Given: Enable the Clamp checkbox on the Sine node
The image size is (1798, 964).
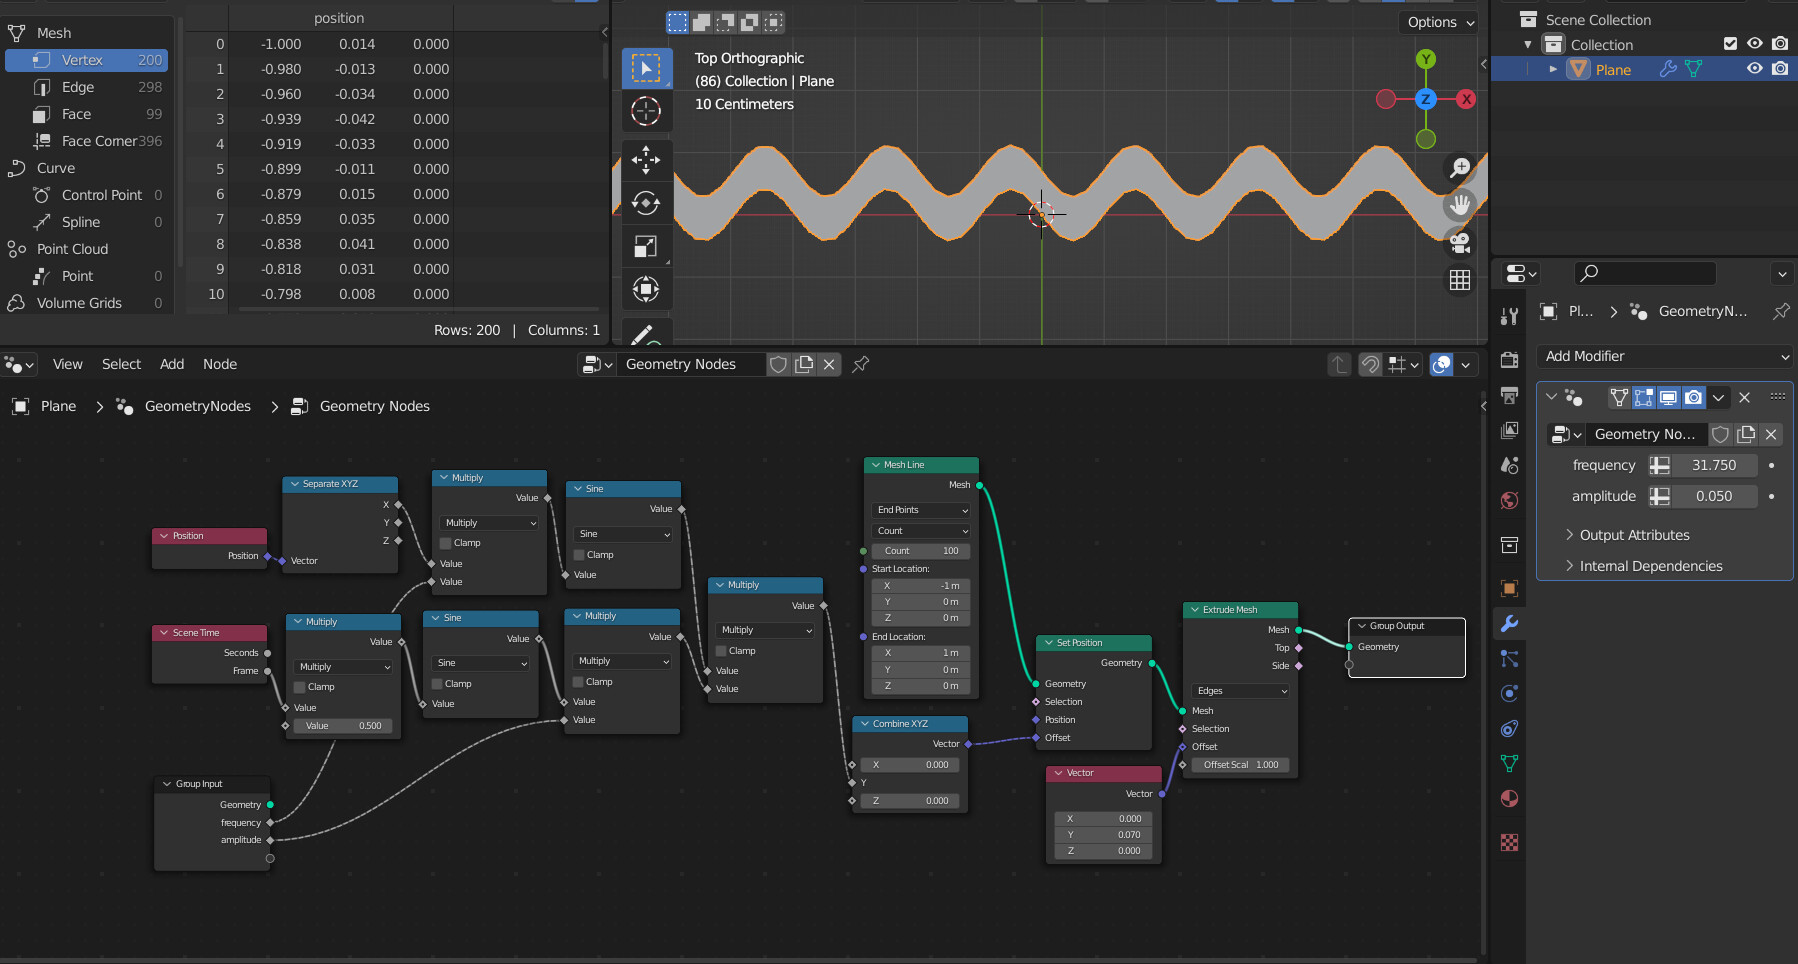Looking at the screenshot, I should 580,555.
